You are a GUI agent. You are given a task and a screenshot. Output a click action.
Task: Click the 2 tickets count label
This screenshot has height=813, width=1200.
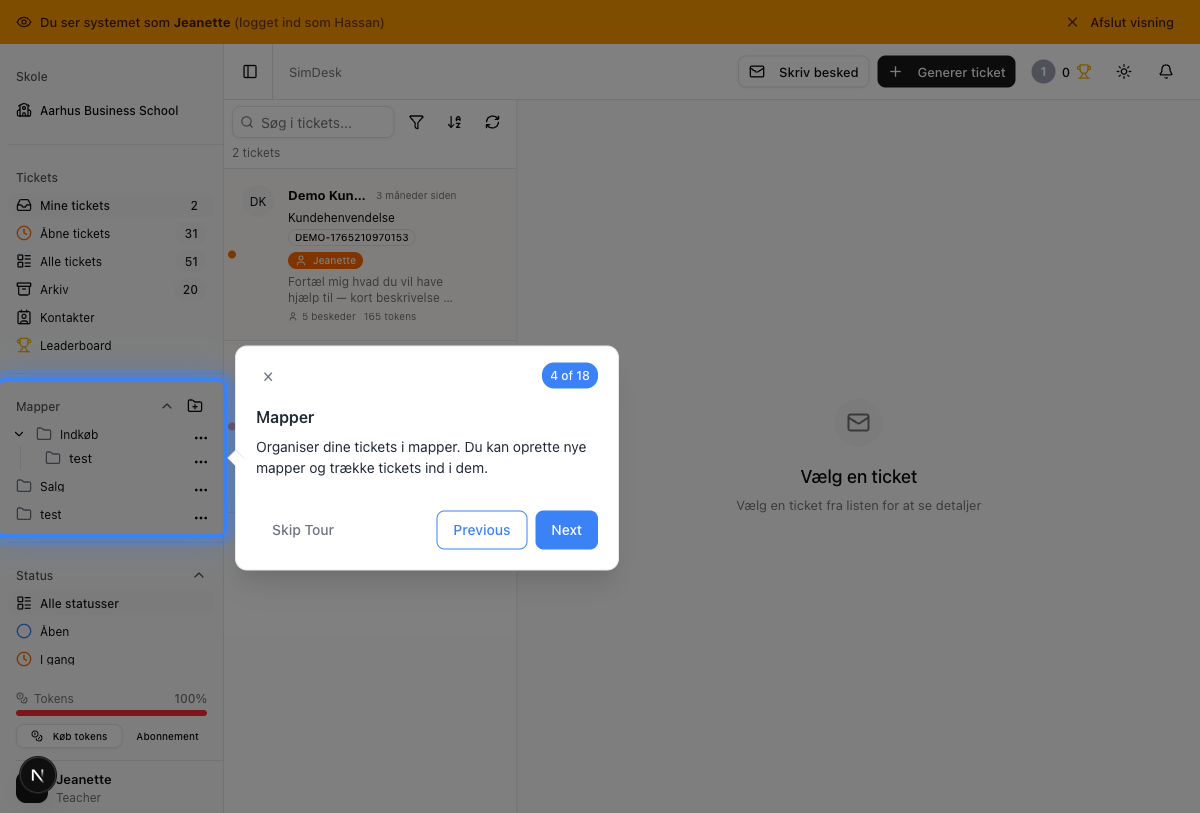coord(256,153)
